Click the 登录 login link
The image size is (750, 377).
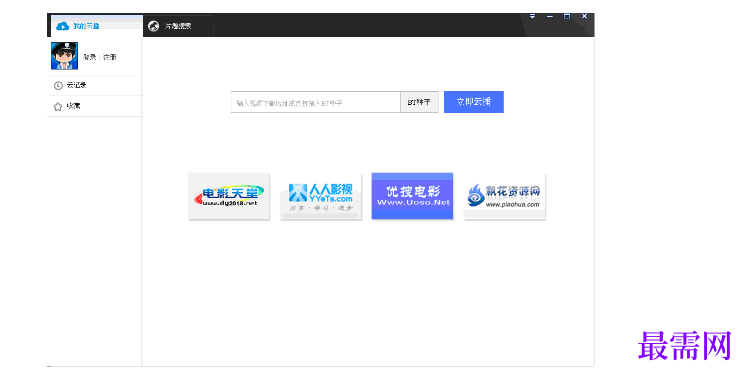pyautogui.click(x=89, y=57)
